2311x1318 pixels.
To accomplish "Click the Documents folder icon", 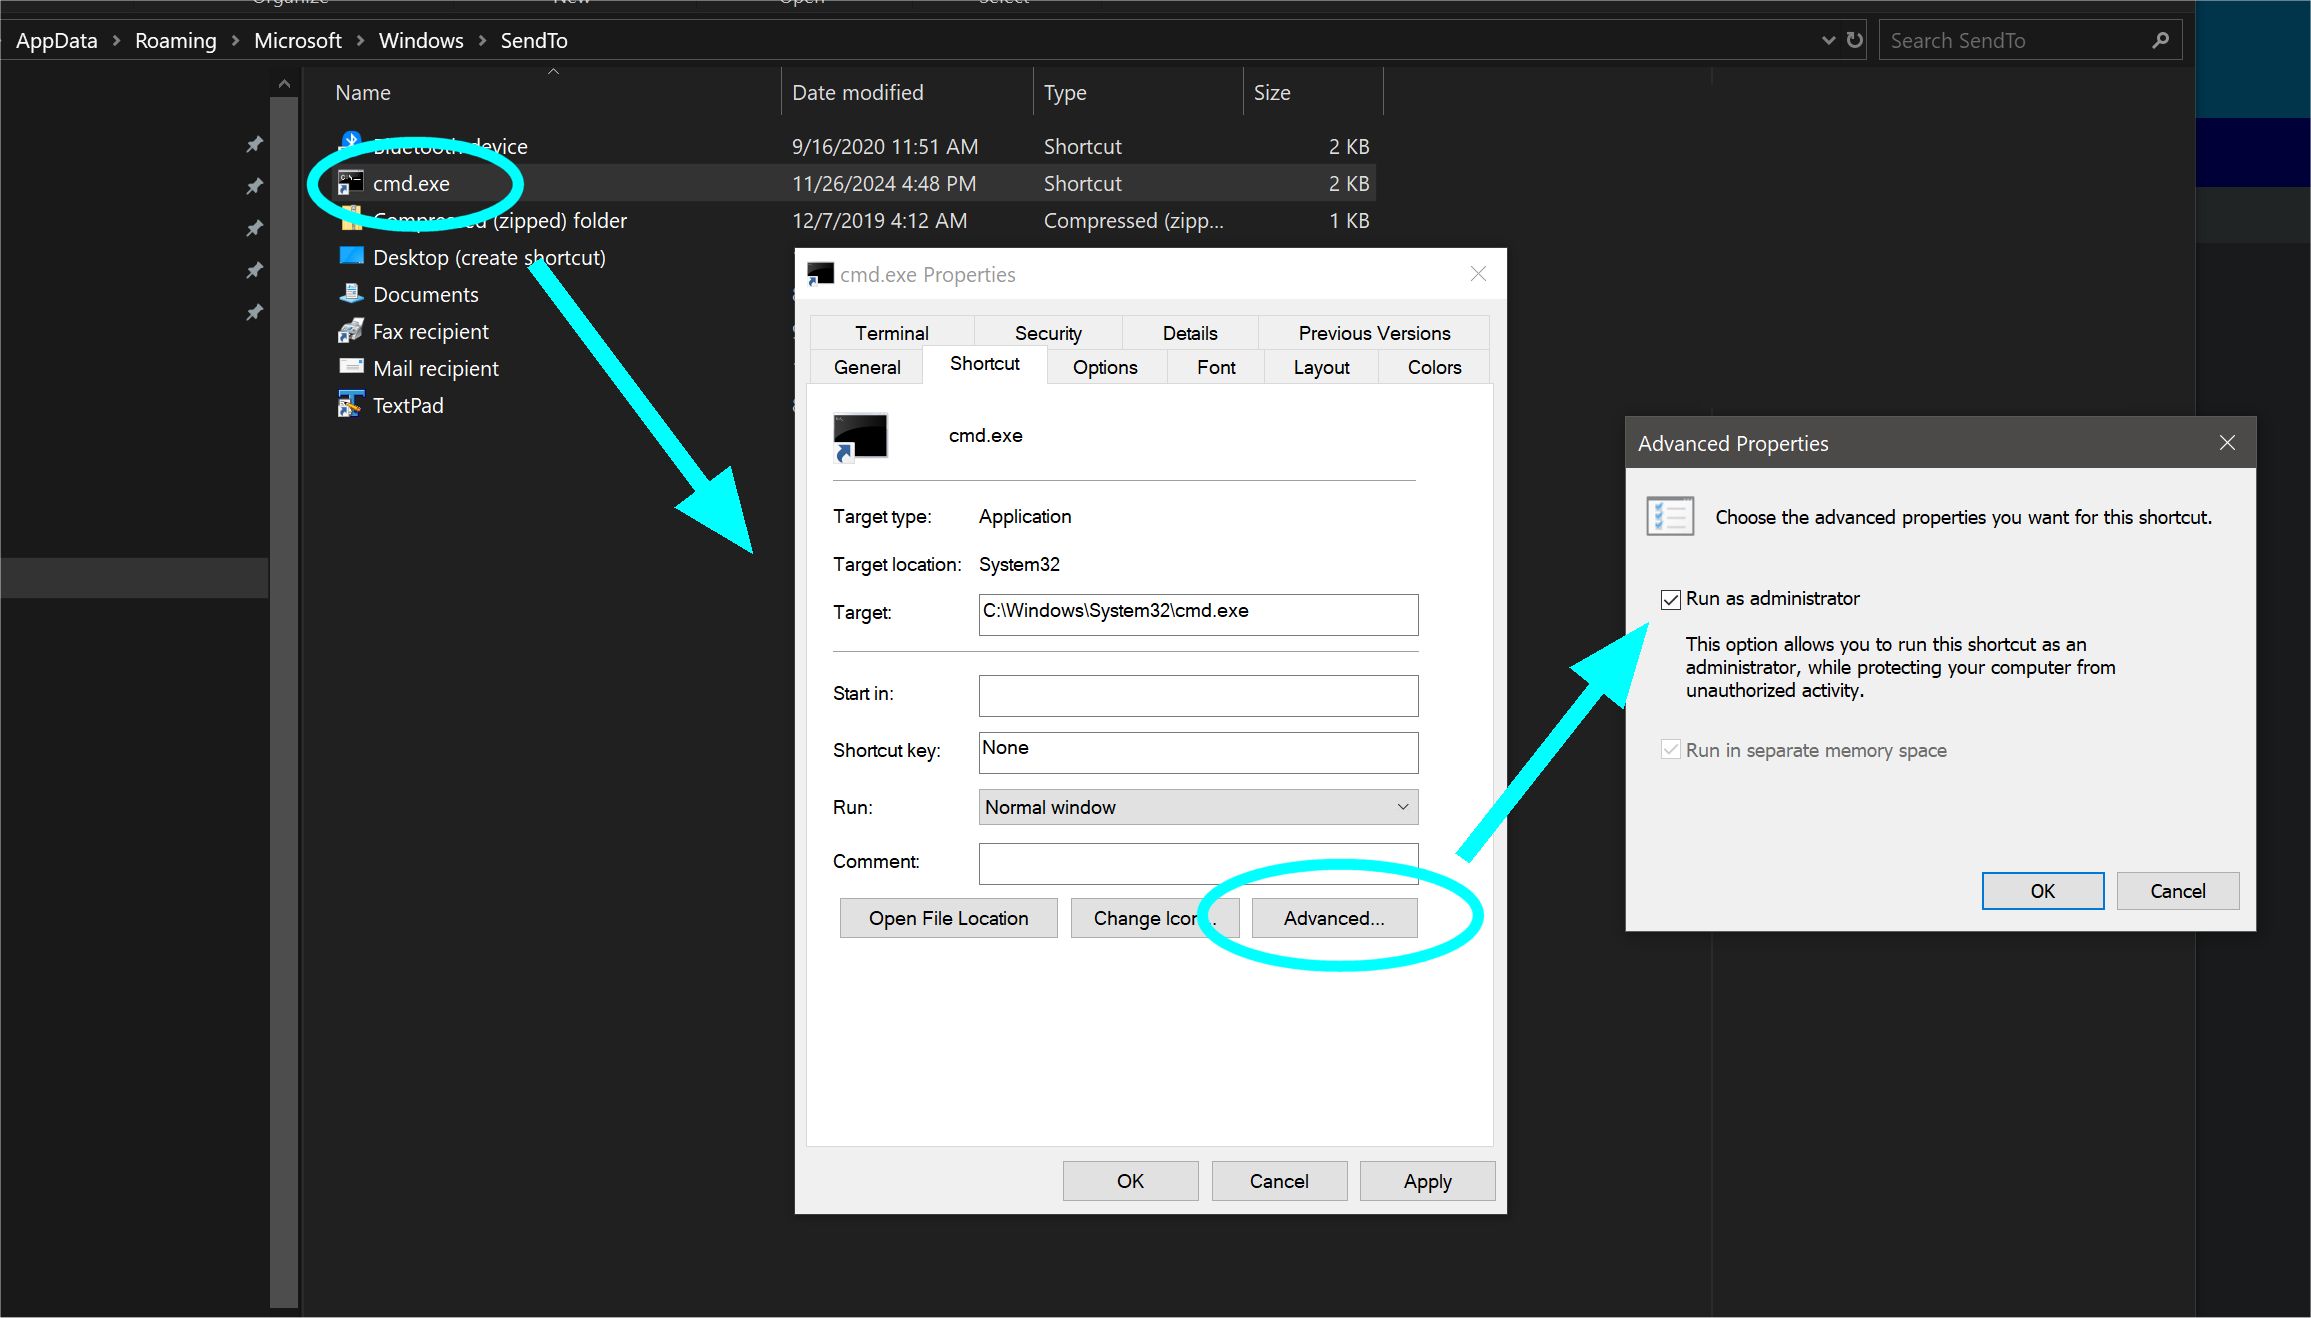I will coord(350,294).
